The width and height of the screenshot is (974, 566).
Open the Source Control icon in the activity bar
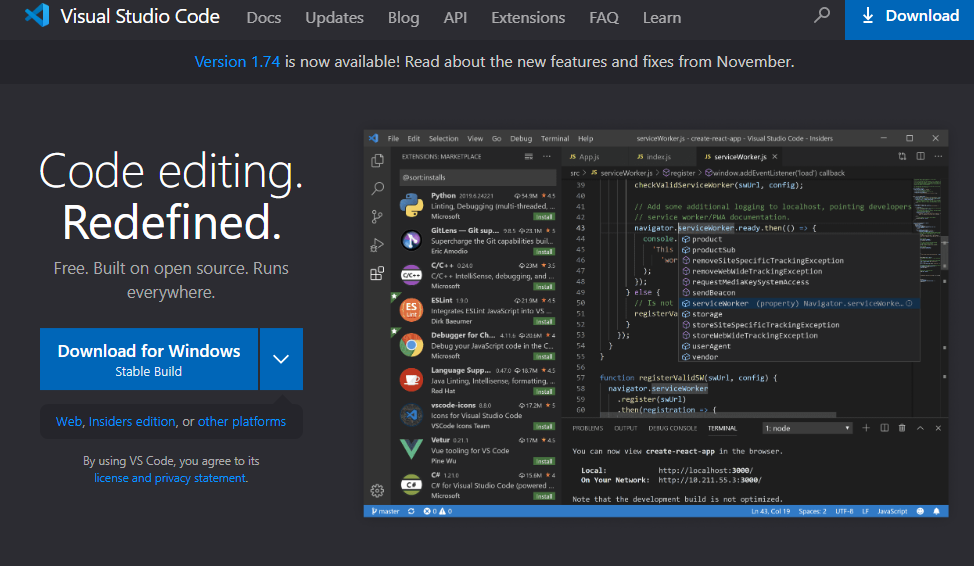377,216
